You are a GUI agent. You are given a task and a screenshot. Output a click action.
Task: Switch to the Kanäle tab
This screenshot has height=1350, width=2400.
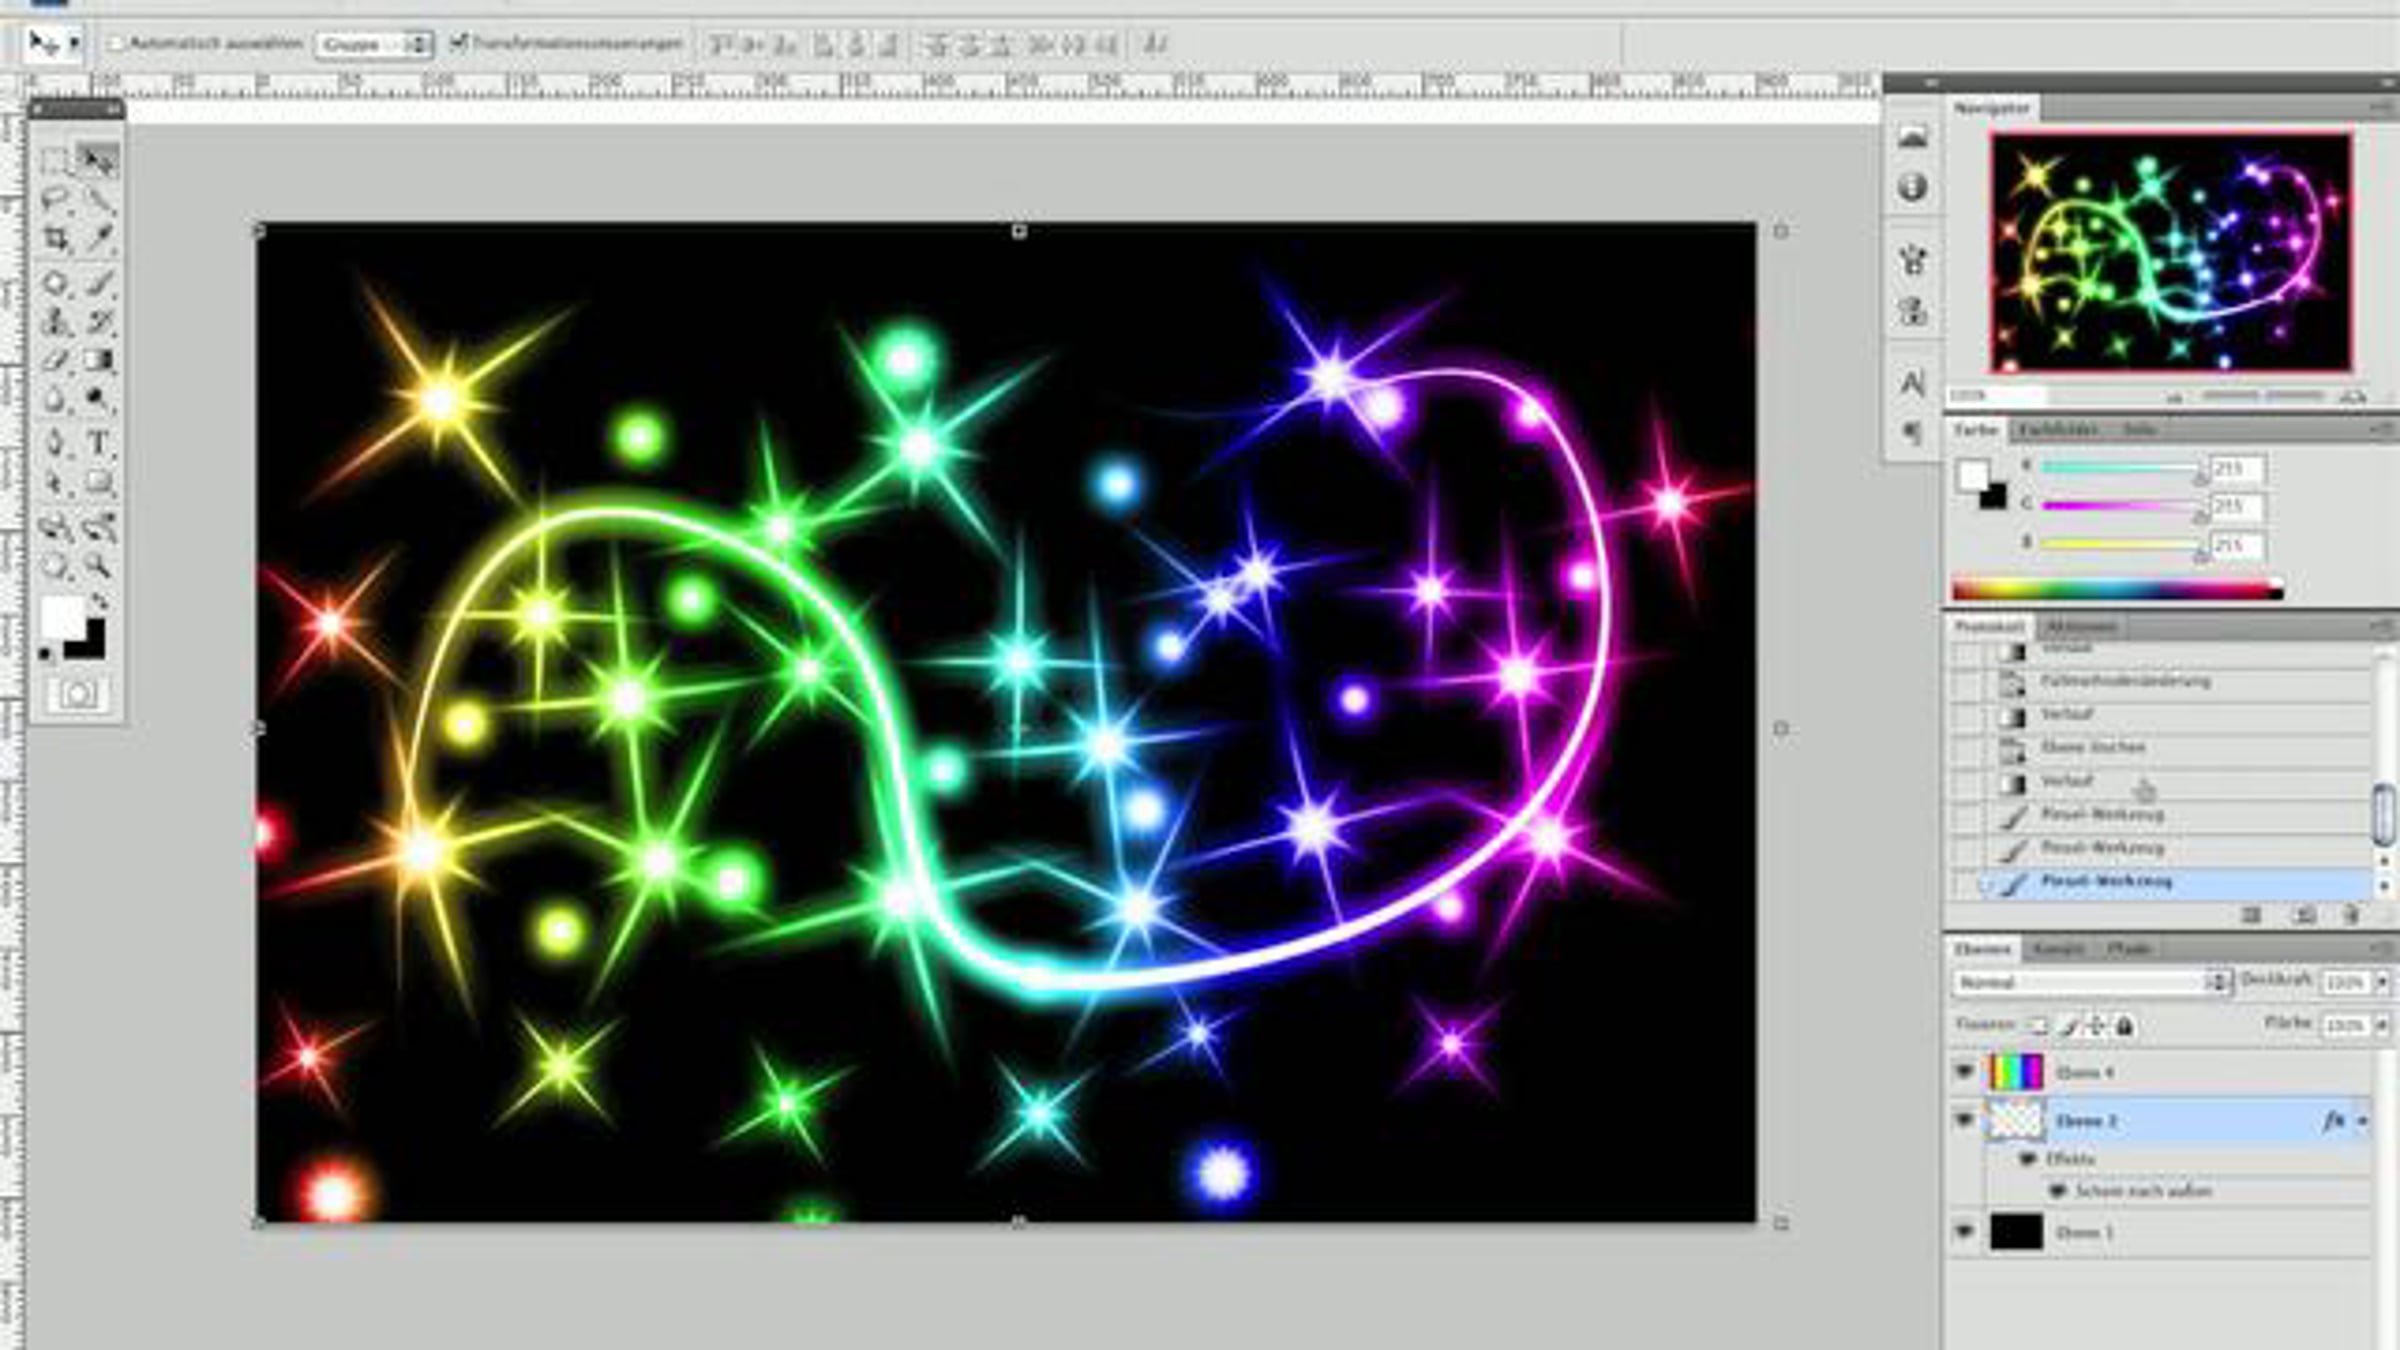(x=2058, y=948)
